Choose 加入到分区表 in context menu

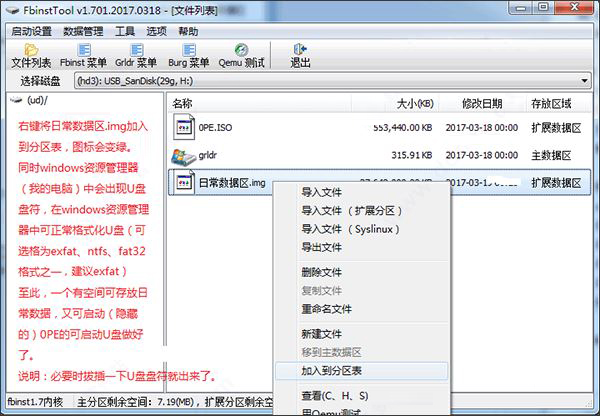(362, 370)
